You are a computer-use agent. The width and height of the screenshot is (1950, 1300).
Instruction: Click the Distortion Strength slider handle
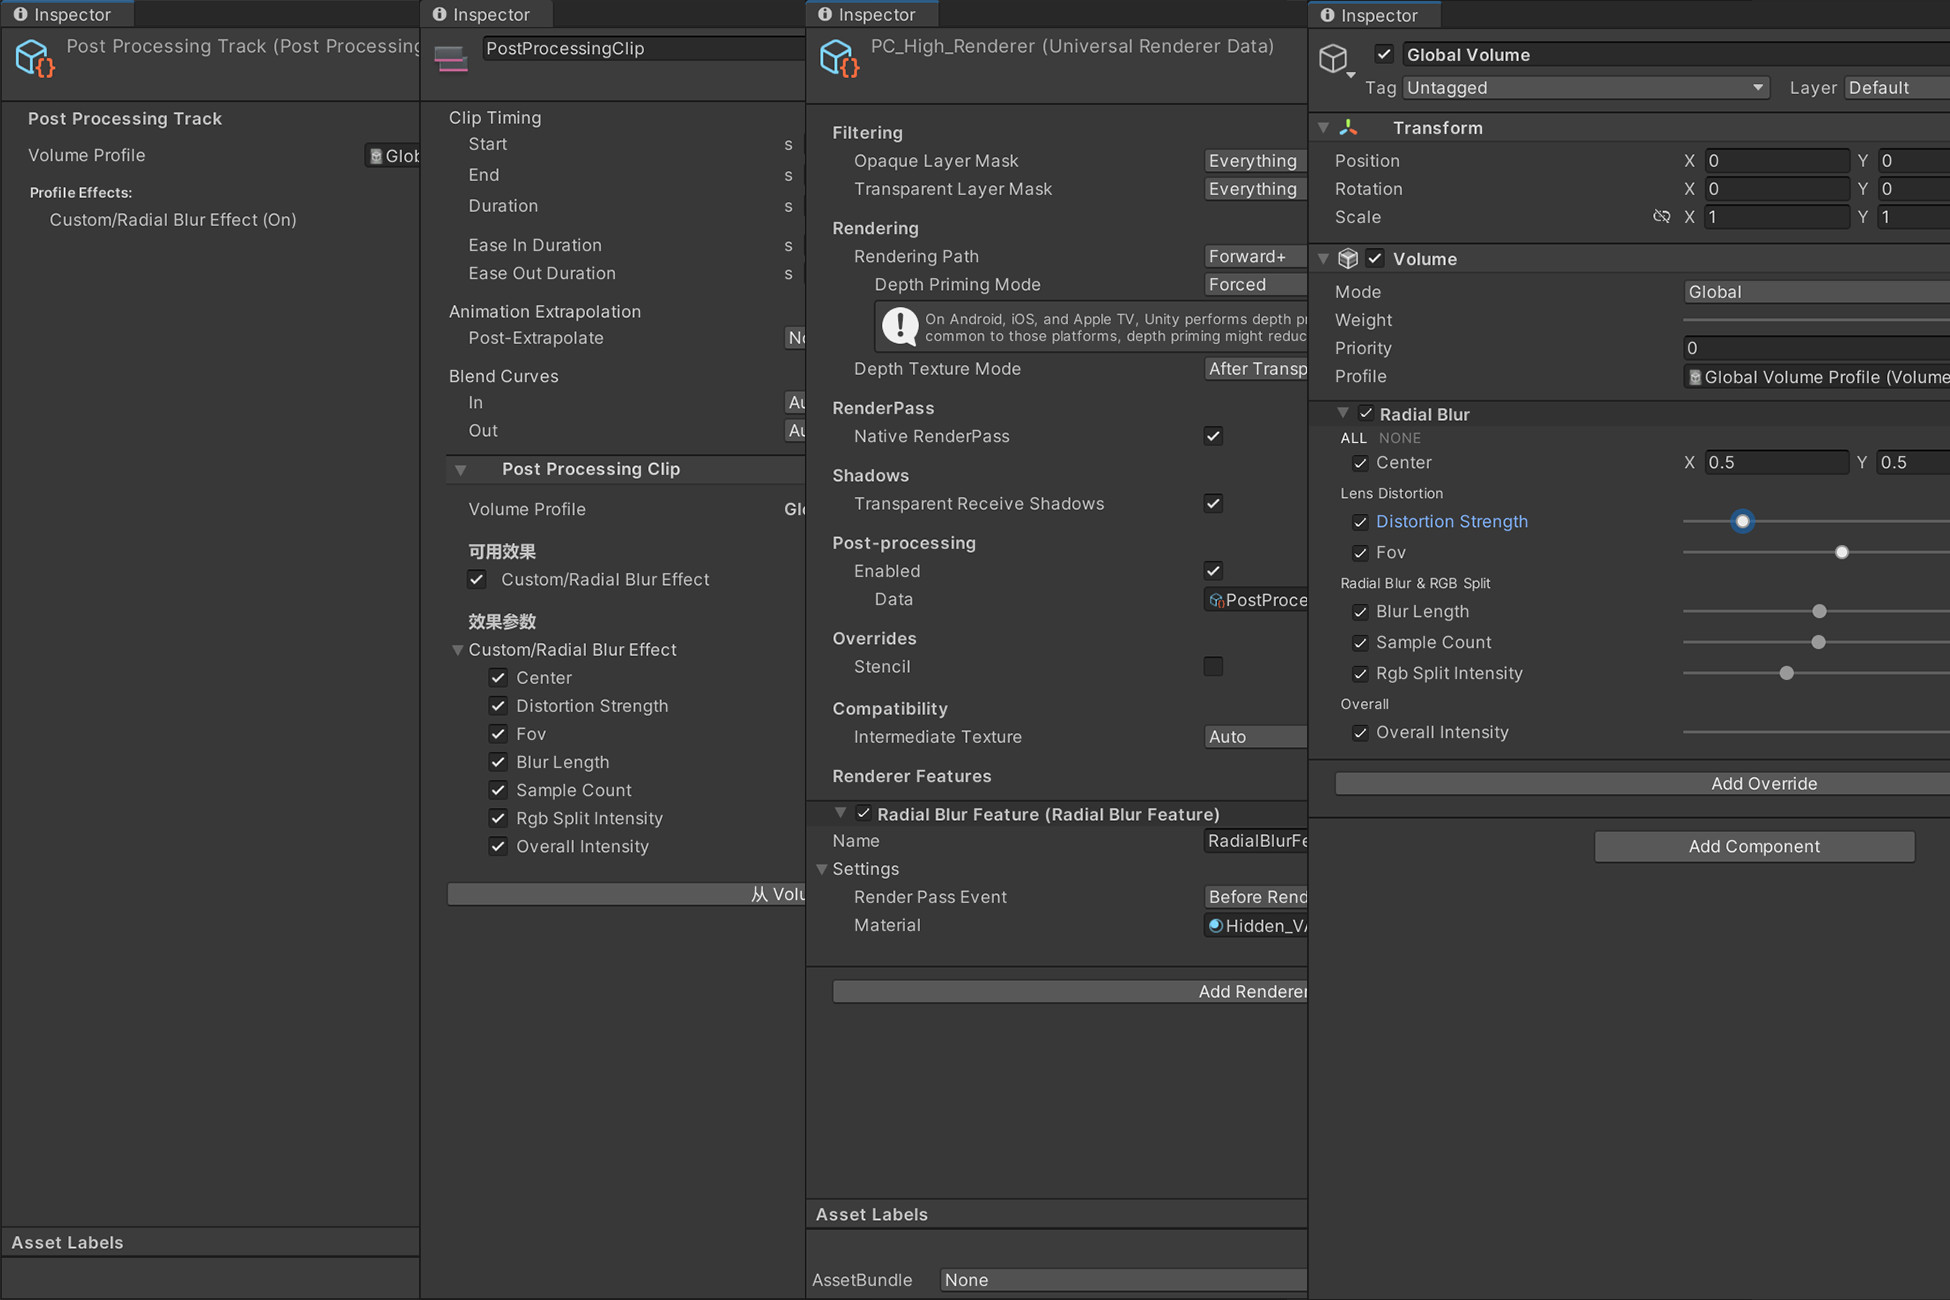pyautogui.click(x=1742, y=522)
